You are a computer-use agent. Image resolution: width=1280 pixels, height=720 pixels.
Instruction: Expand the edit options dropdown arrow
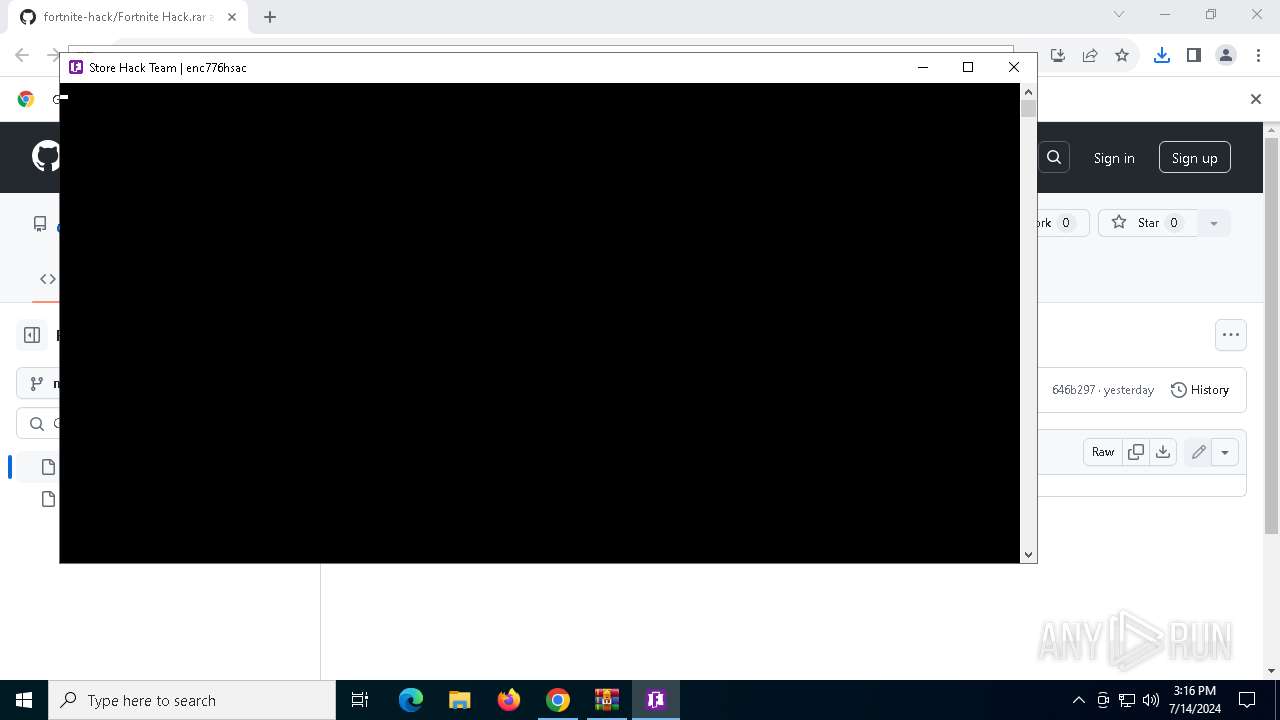click(x=1225, y=452)
